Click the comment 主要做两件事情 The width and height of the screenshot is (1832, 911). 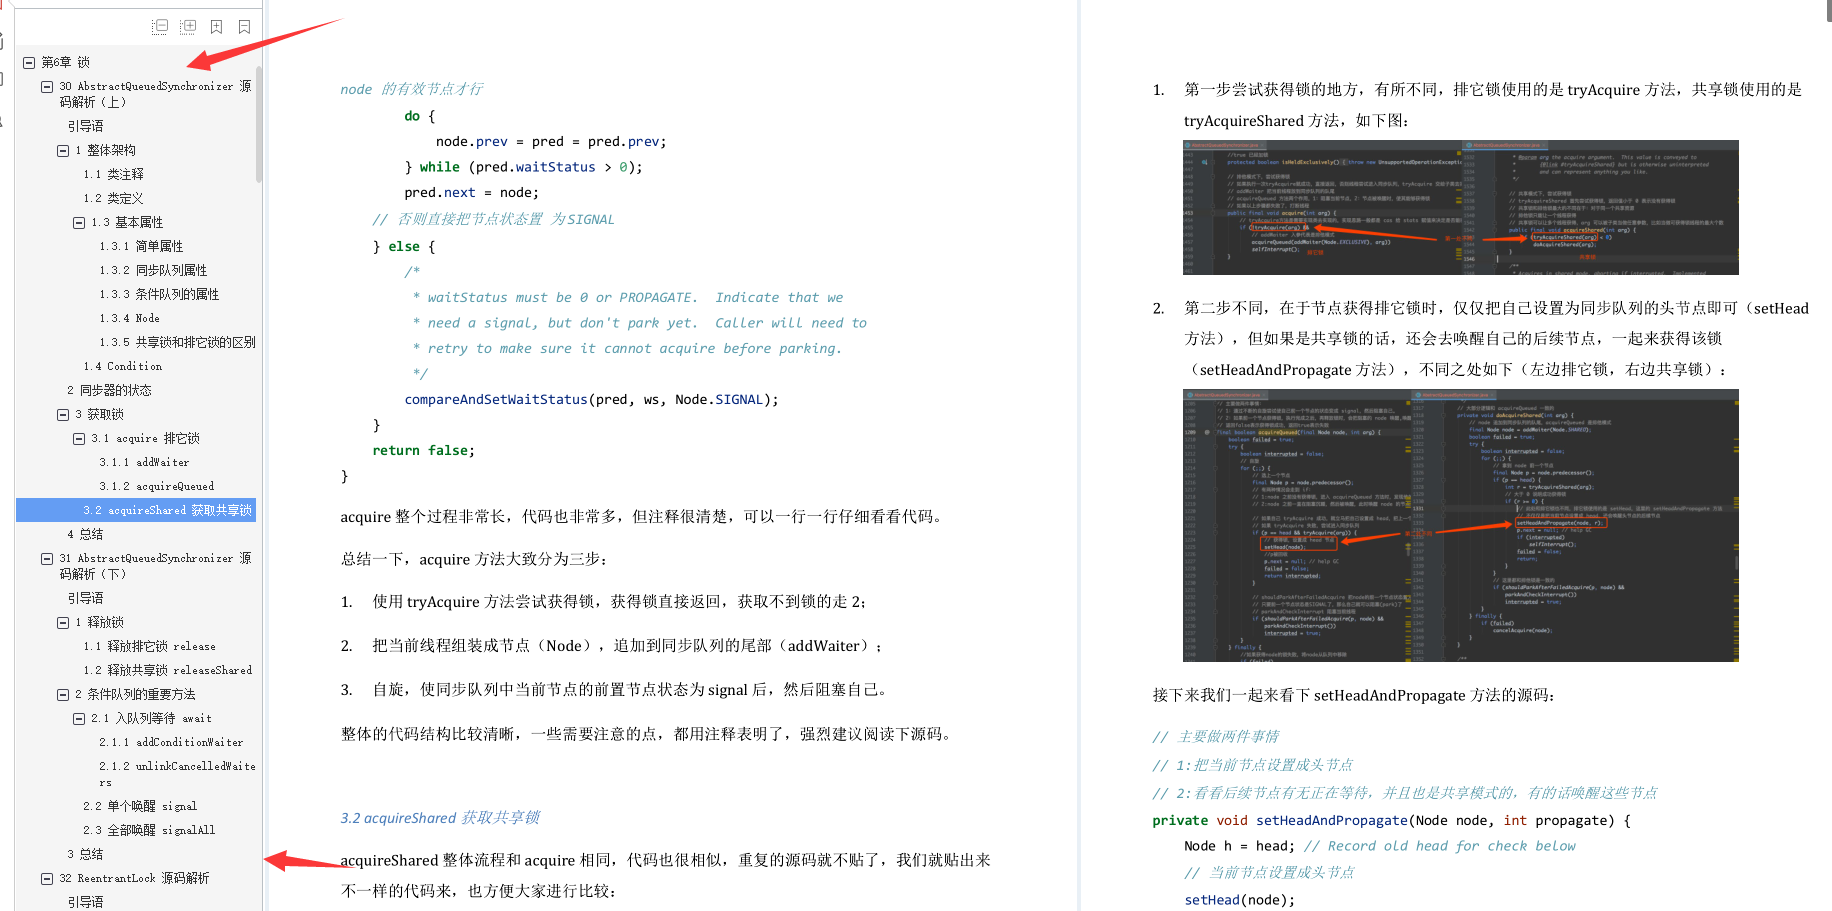1215,737
